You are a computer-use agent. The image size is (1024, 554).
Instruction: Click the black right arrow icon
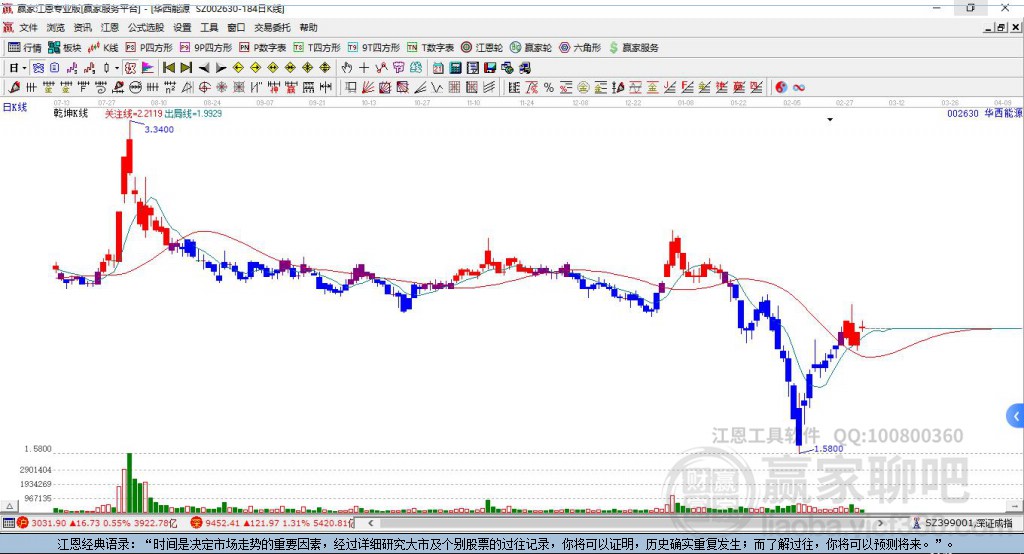click(221, 68)
